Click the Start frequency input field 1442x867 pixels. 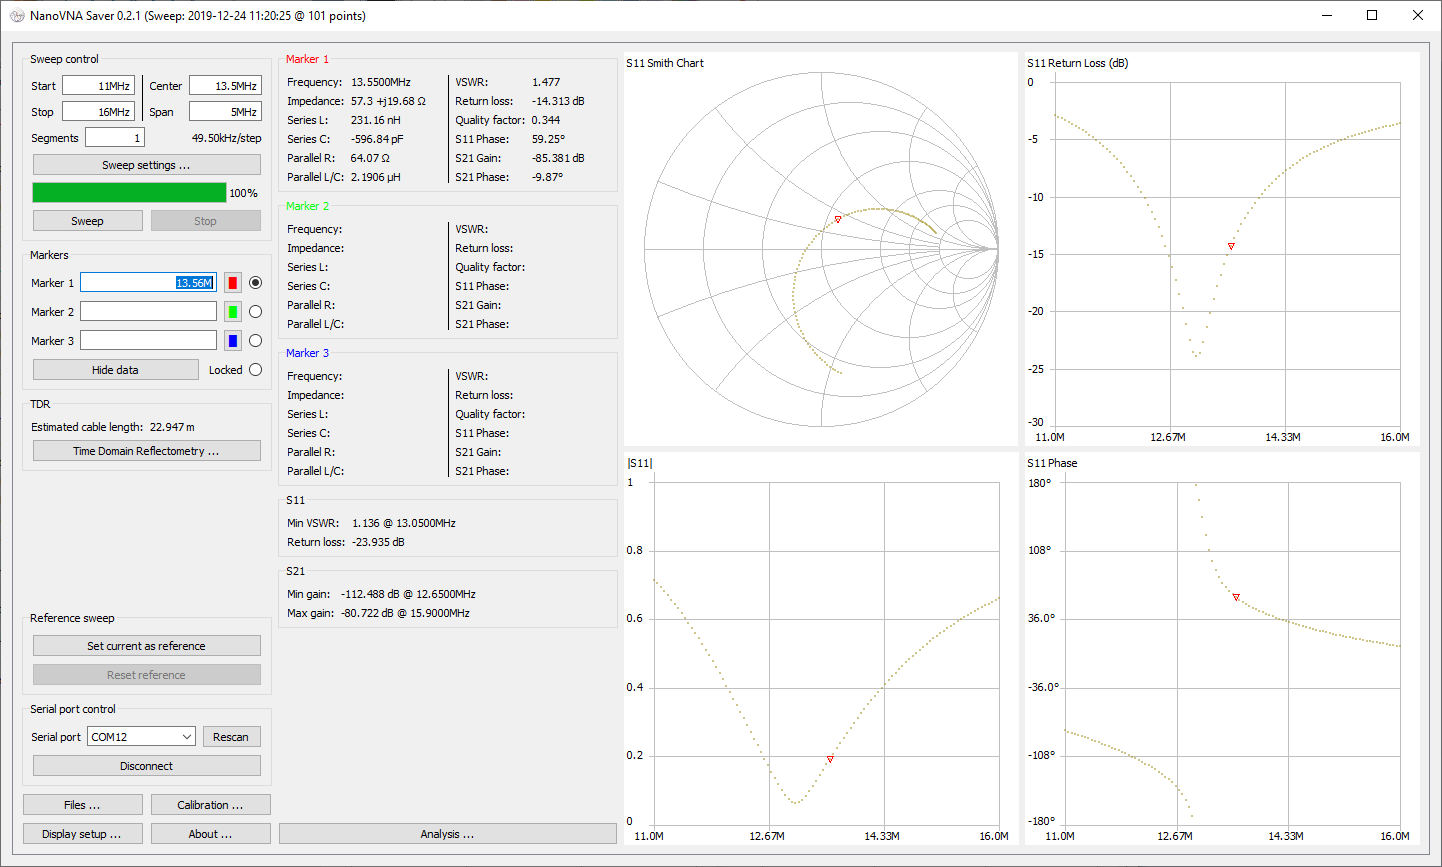pos(98,86)
